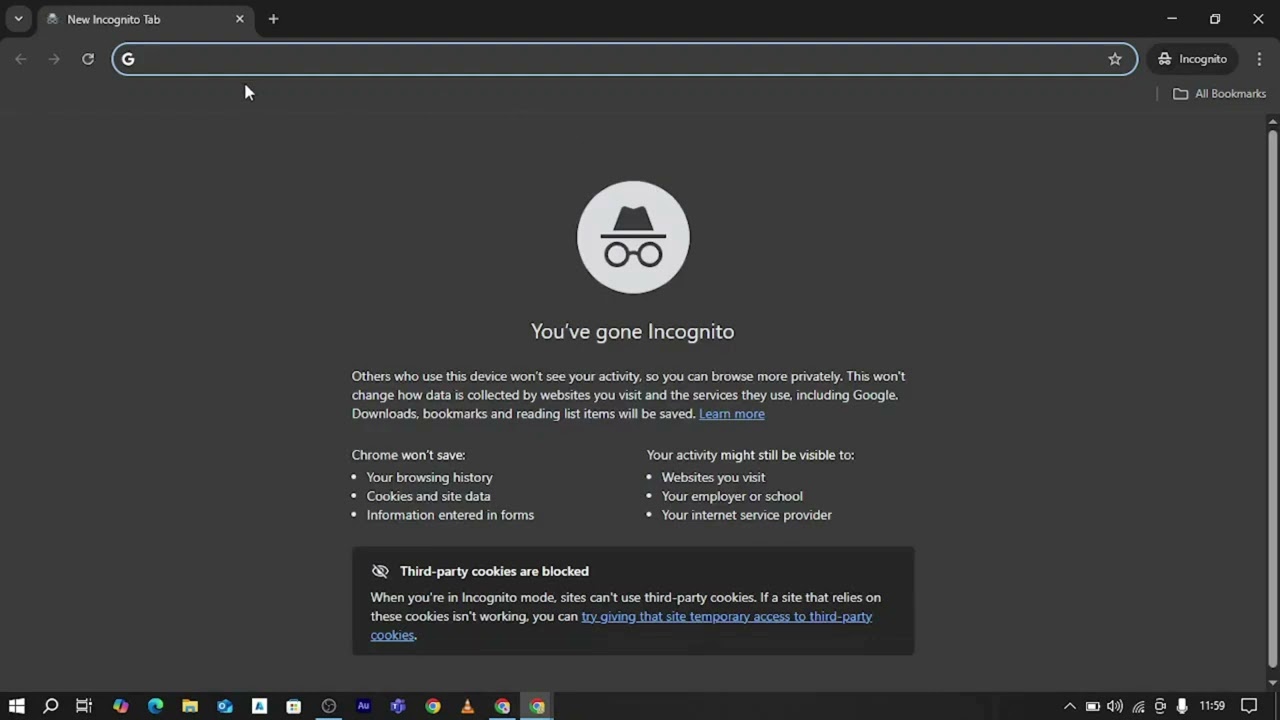The height and width of the screenshot is (720, 1280).
Task: Click the "Your browsing history" bullet
Action: [429, 478]
